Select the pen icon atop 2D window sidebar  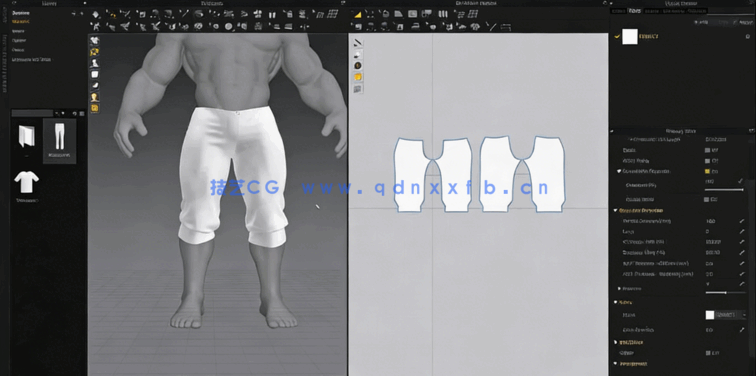point(358,42)
